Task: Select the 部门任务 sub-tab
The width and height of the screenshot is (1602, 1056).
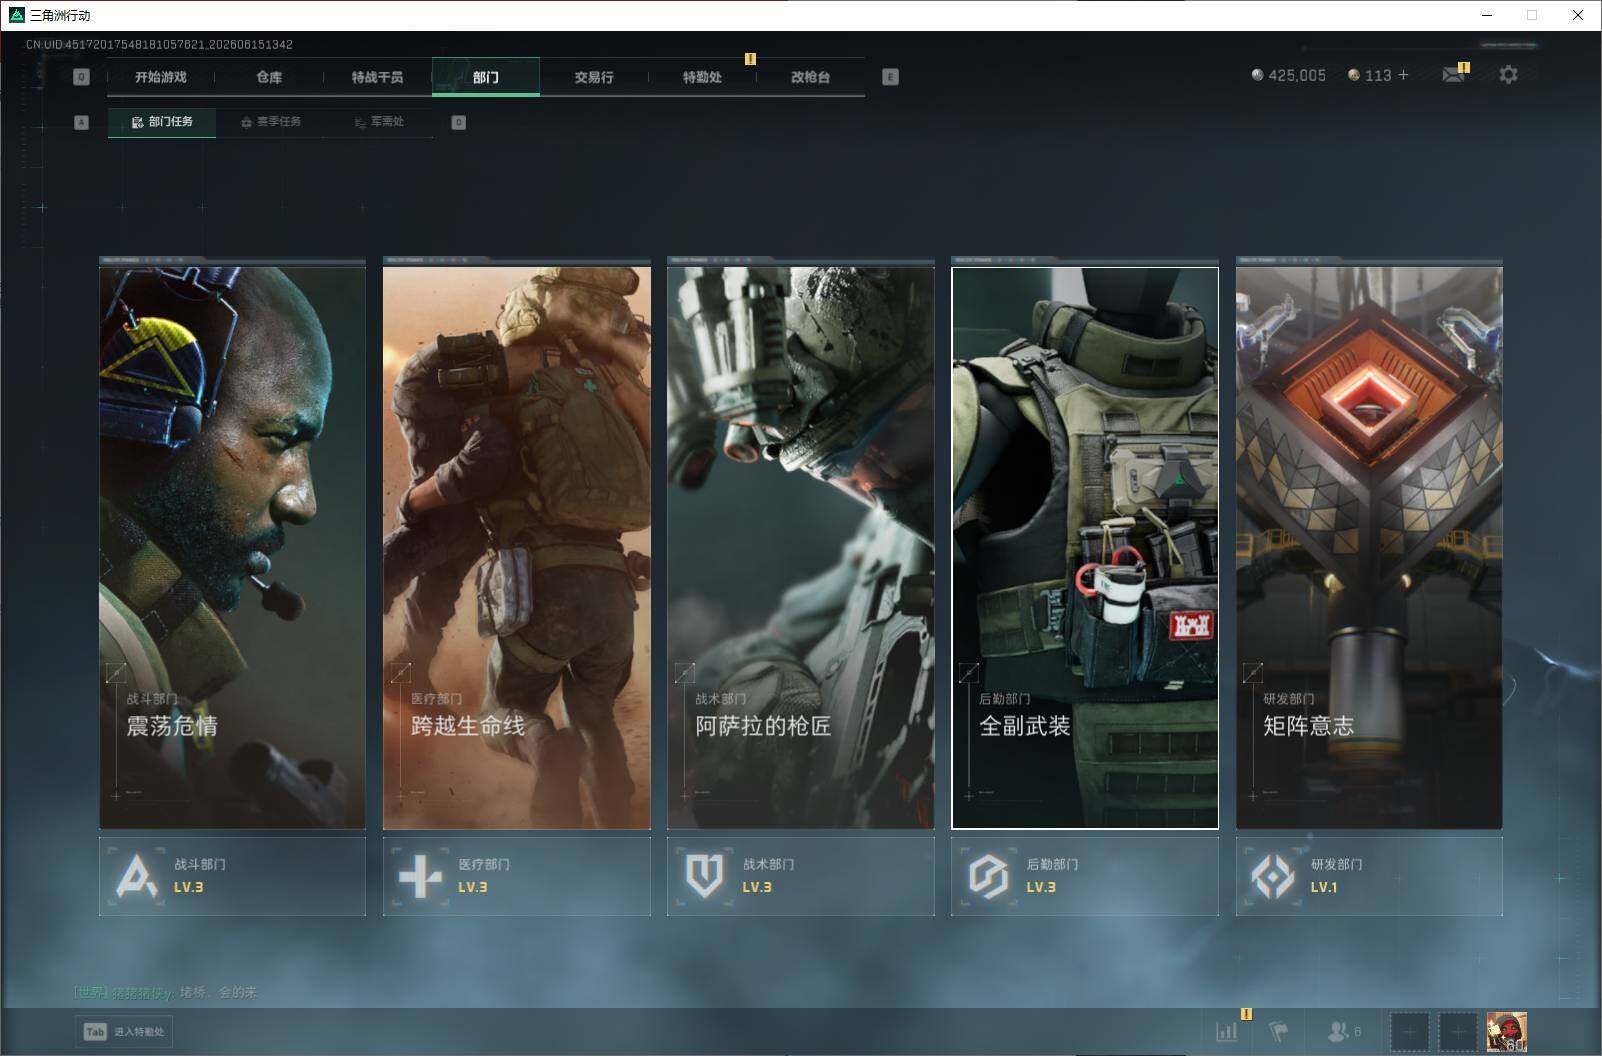Action: (162, 122)
